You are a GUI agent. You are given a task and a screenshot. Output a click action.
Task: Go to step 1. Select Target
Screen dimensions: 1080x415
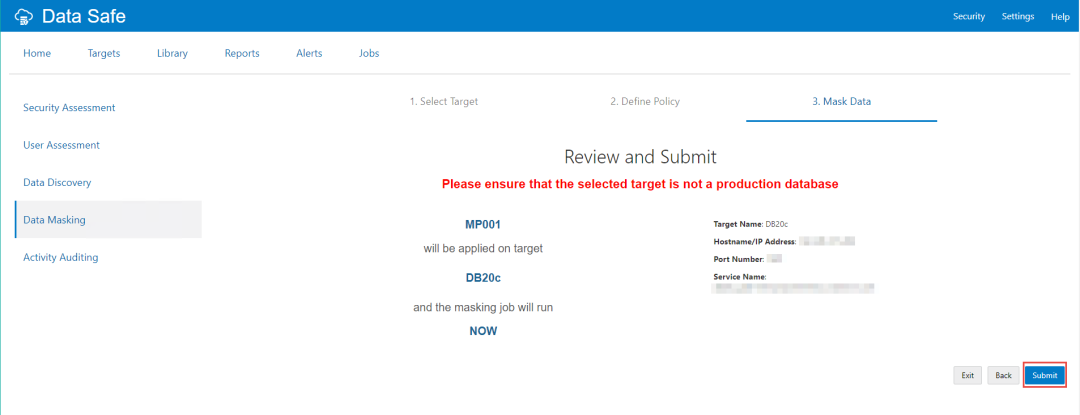click(x=444, y=102)
